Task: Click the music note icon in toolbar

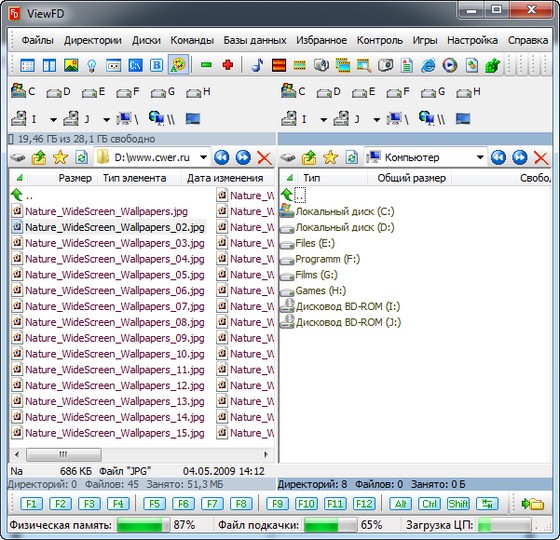Action: 257,65
